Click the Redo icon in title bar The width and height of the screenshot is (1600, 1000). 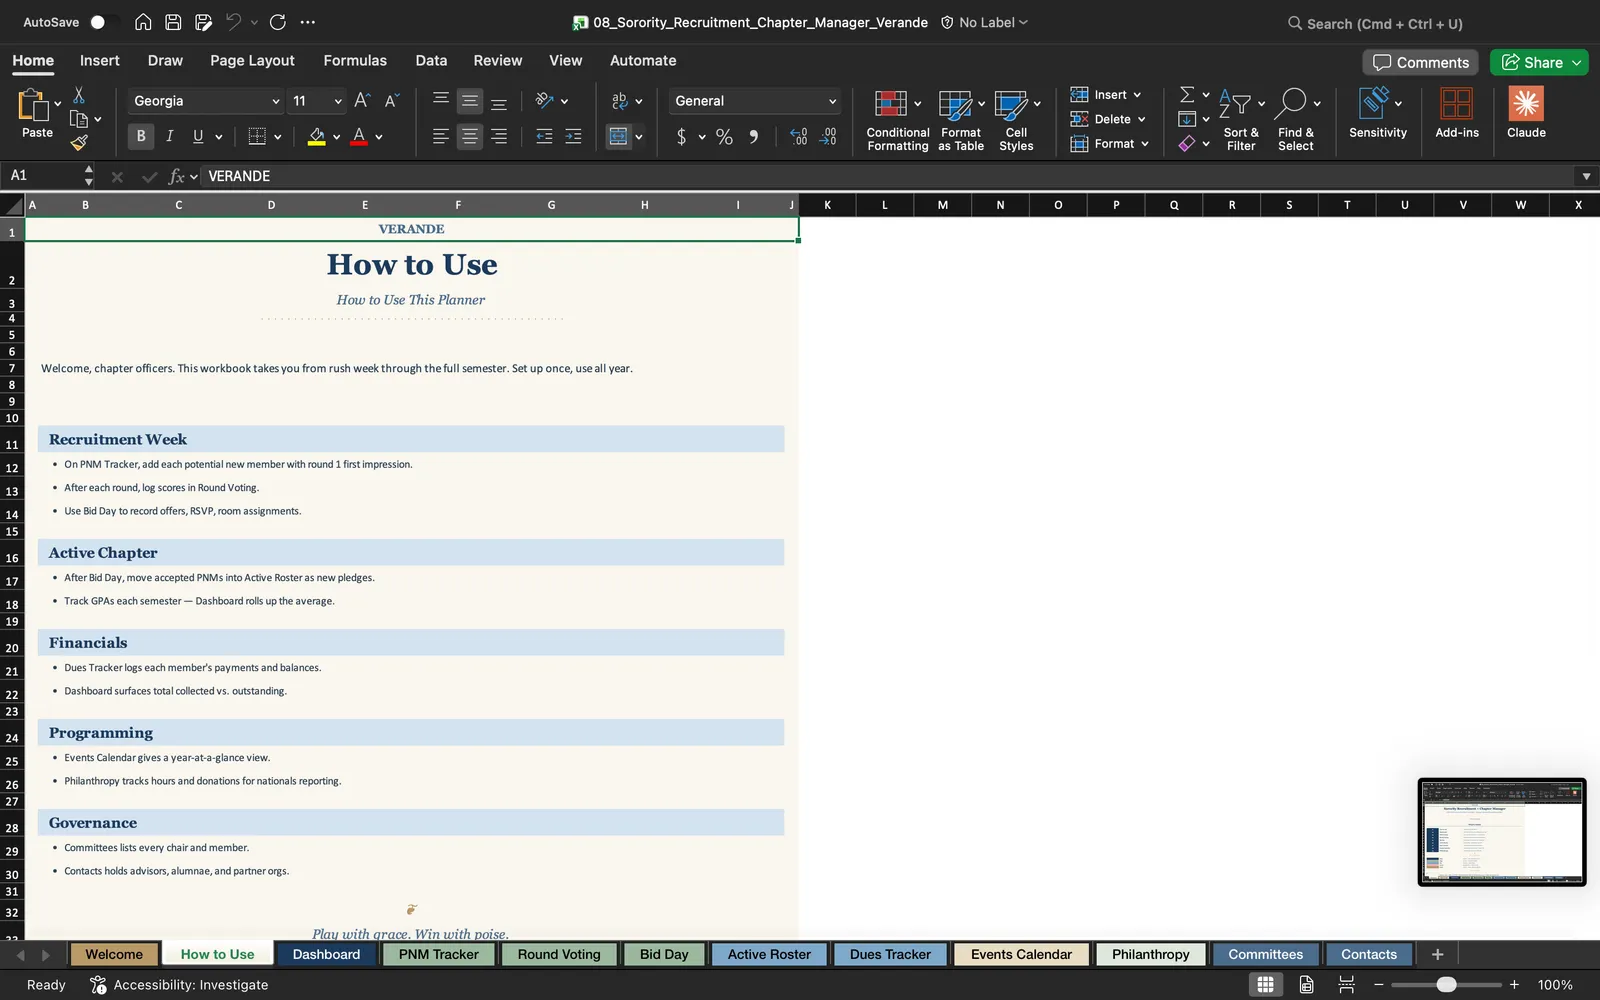(278, 22)
